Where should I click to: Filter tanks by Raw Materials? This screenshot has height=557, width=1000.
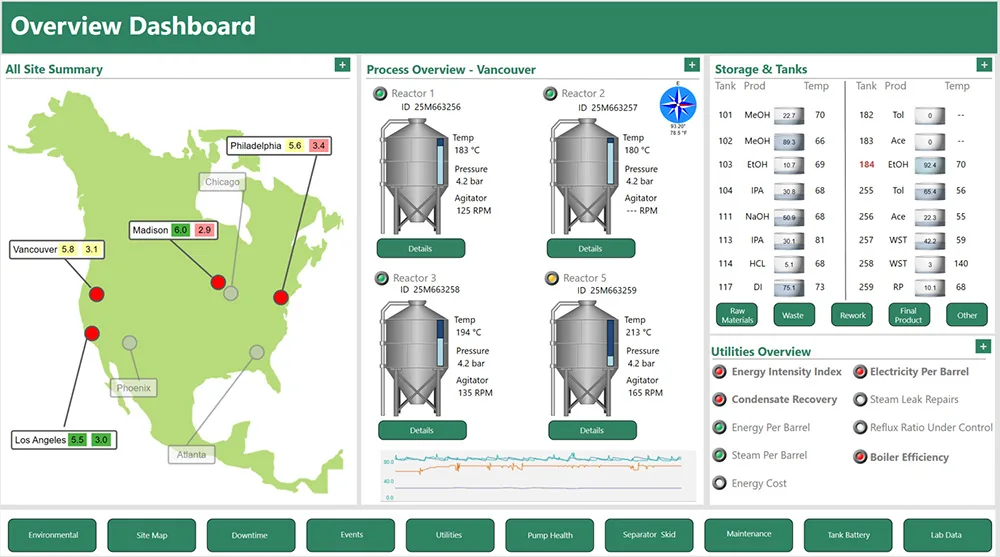[x=737, y=315]
